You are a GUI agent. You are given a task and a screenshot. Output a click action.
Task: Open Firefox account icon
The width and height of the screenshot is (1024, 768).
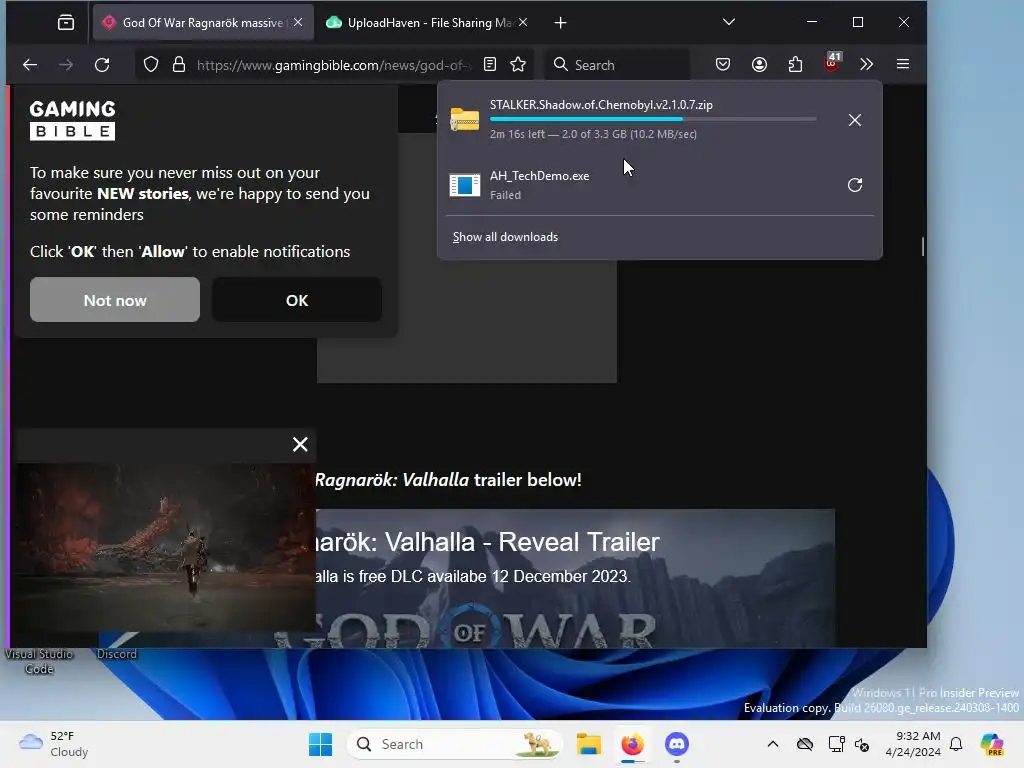(x=759, y=64)
